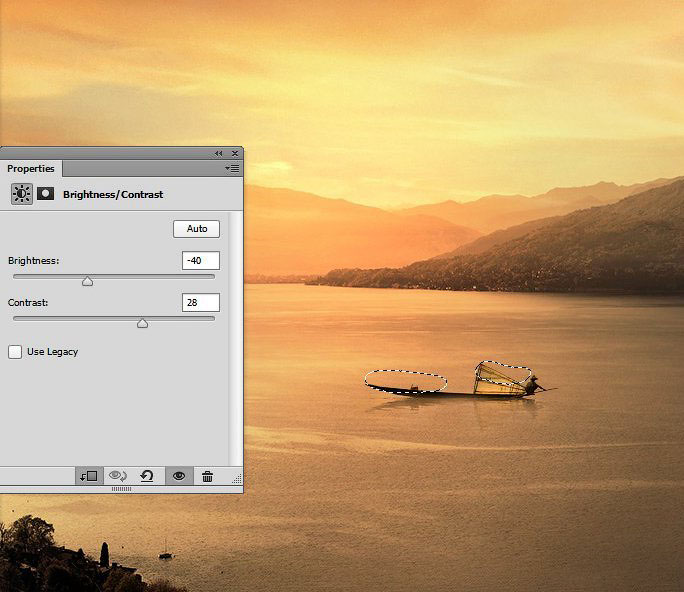This screenshot has height=592, width=684.
Task: Click the Auto button
Action: 196,229
